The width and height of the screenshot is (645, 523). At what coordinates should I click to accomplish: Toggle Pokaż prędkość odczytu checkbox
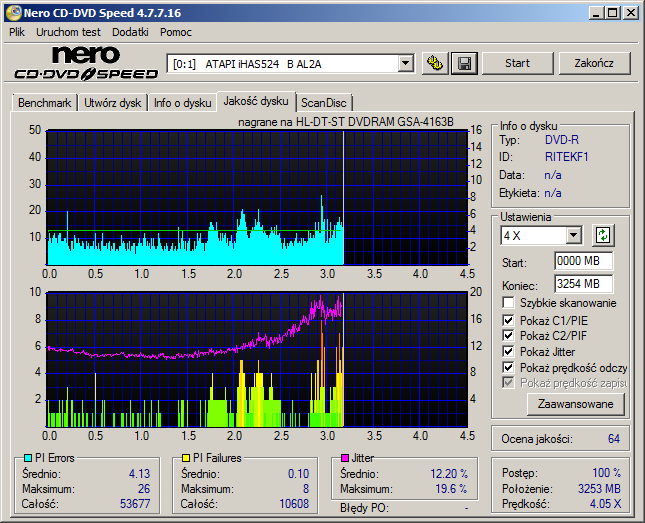tap(508, 367)
